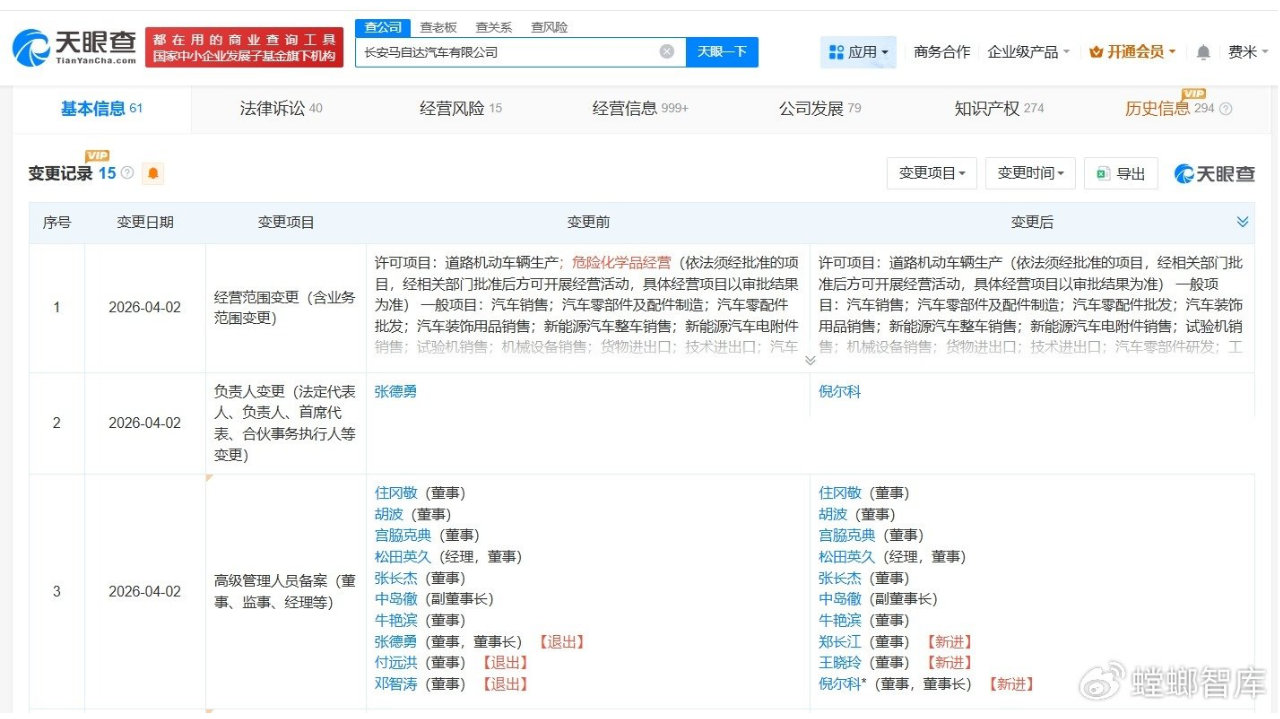Click the 导出 export button
Viewport: 1280px width, 719px height.
point(1121,173)
